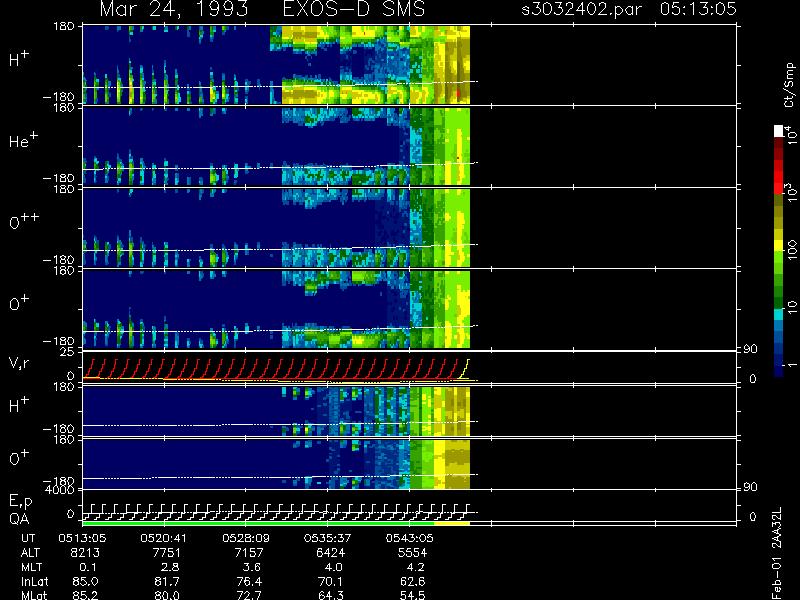Click InLat value '81.7'
This screenshot has width=800, height=600.
[167, 582]
